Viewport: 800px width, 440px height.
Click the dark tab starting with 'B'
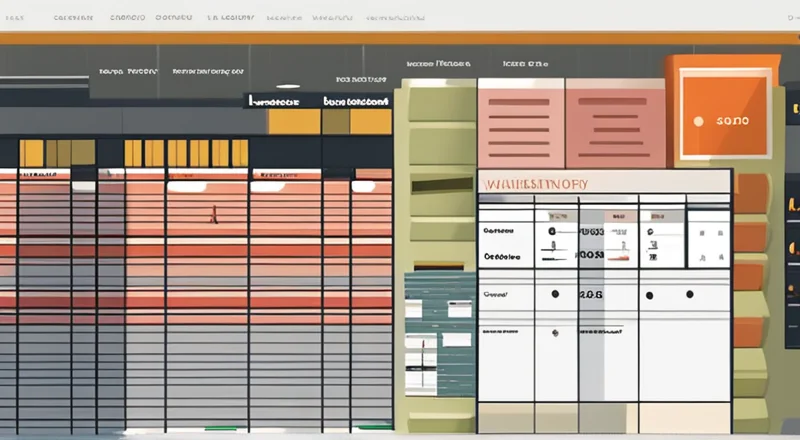[x=357, y=101]
